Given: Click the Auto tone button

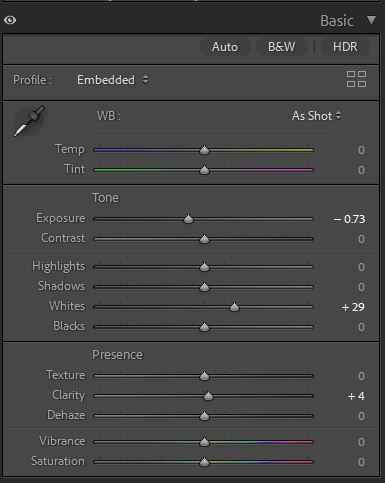Looking at the screenshot, I should (225, 47).
